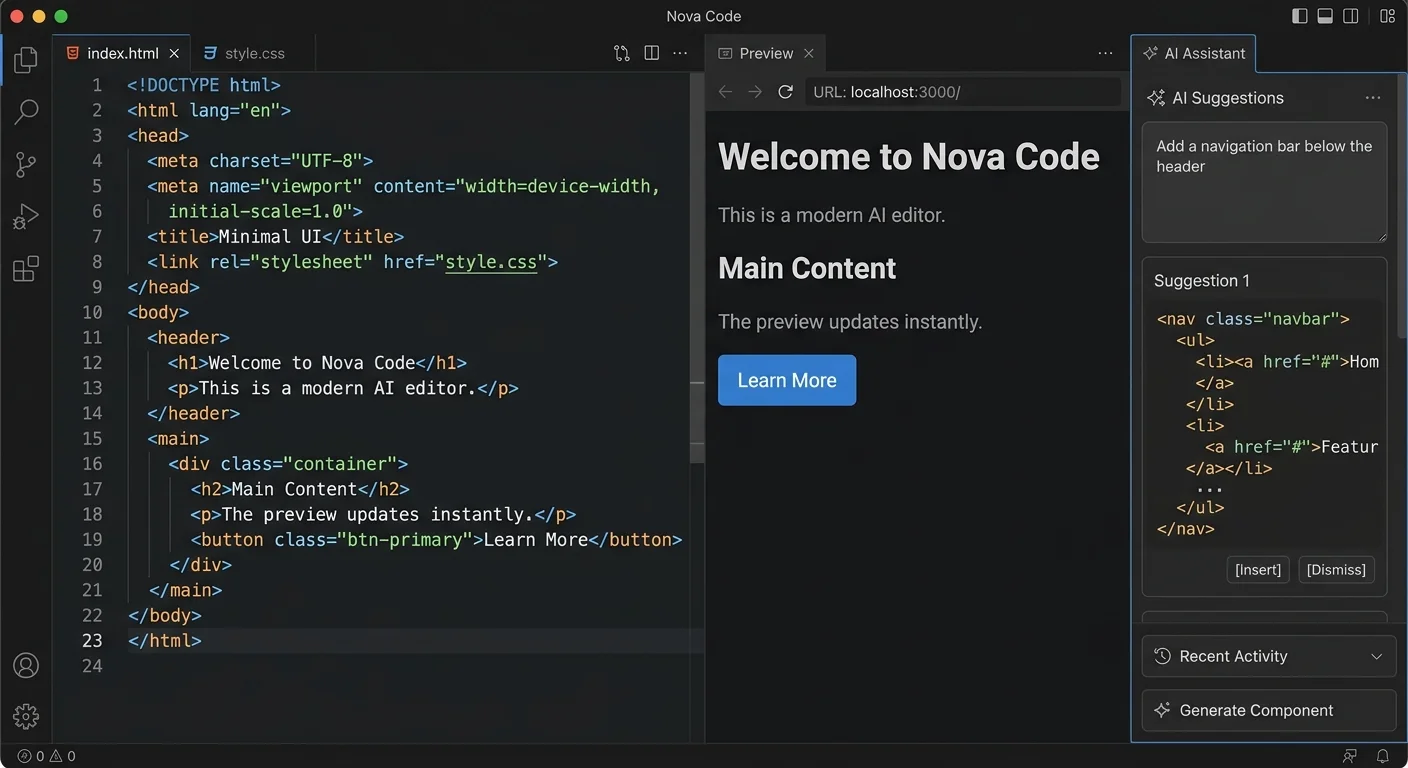Open the Run and Debug view

click(x=26, y=216)
